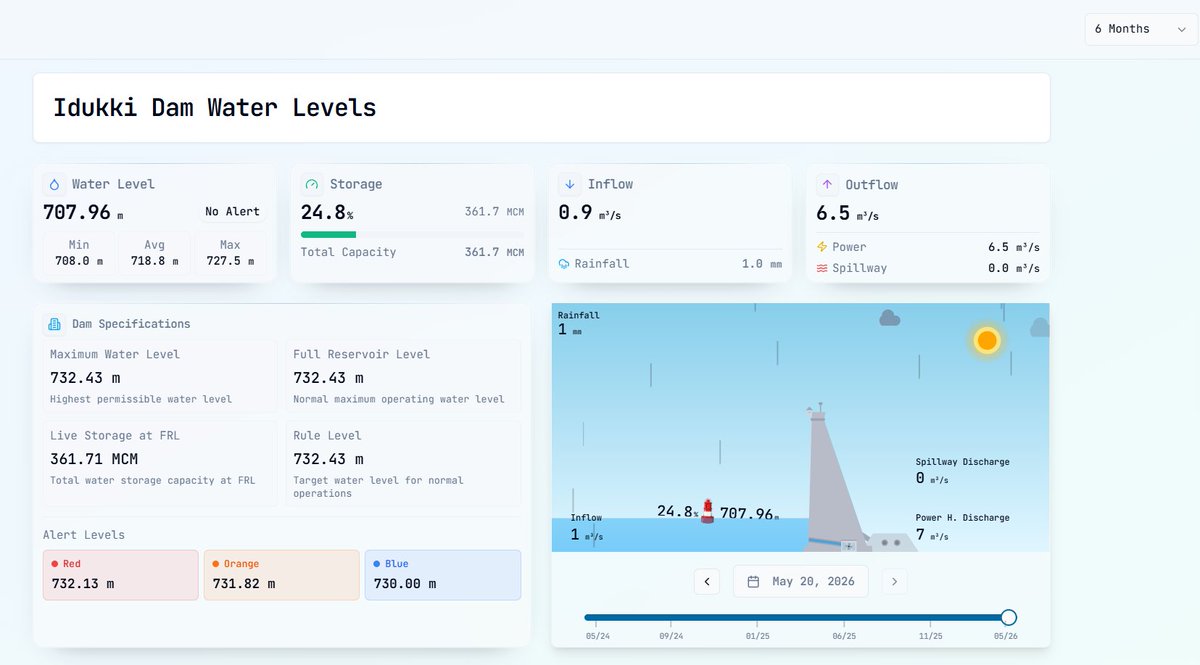This screenshot has height=665, width=1200.
Task: Click the Spillway waves icon
Action: coord(822,268)
